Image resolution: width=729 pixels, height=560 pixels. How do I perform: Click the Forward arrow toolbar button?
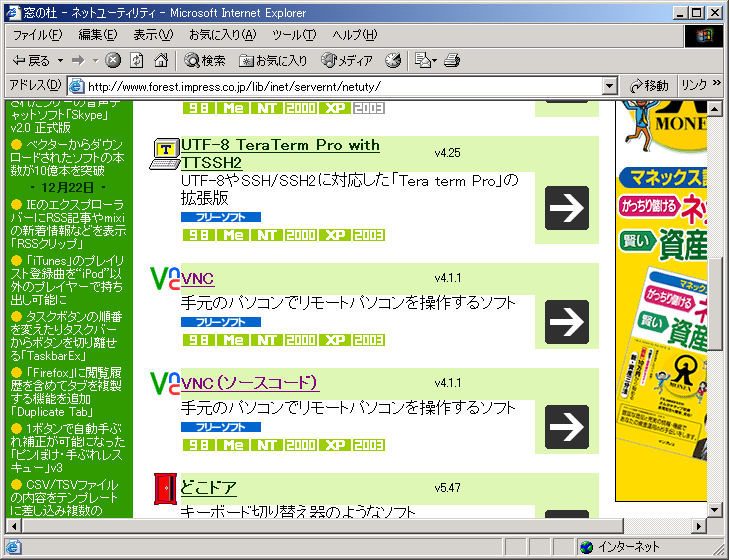(78, 60)
